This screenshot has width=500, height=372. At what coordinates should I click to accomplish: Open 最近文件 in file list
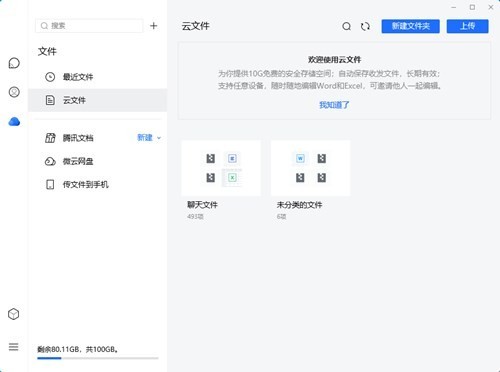point(98,77)
